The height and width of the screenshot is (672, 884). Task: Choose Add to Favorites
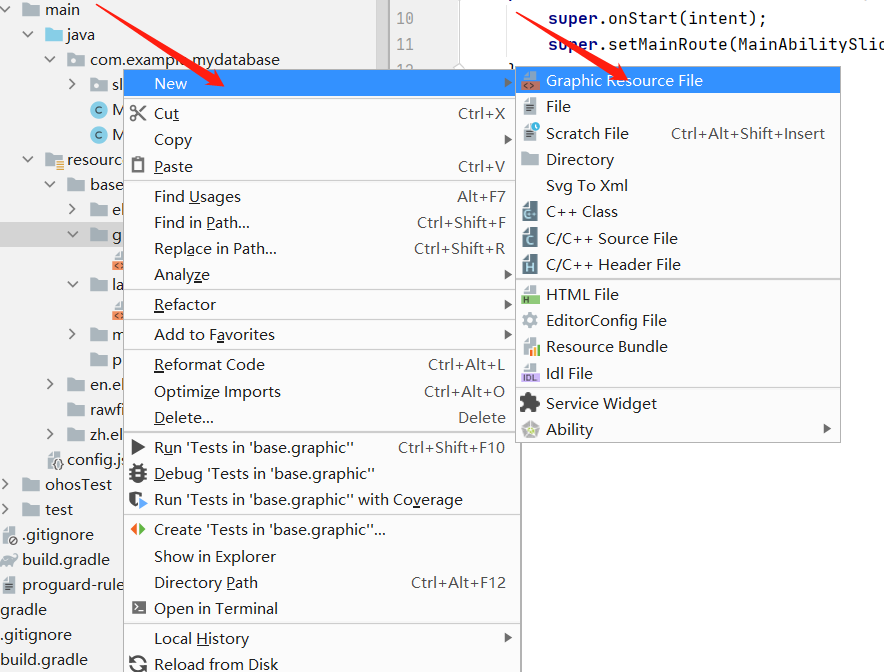(x=321, y=335)
